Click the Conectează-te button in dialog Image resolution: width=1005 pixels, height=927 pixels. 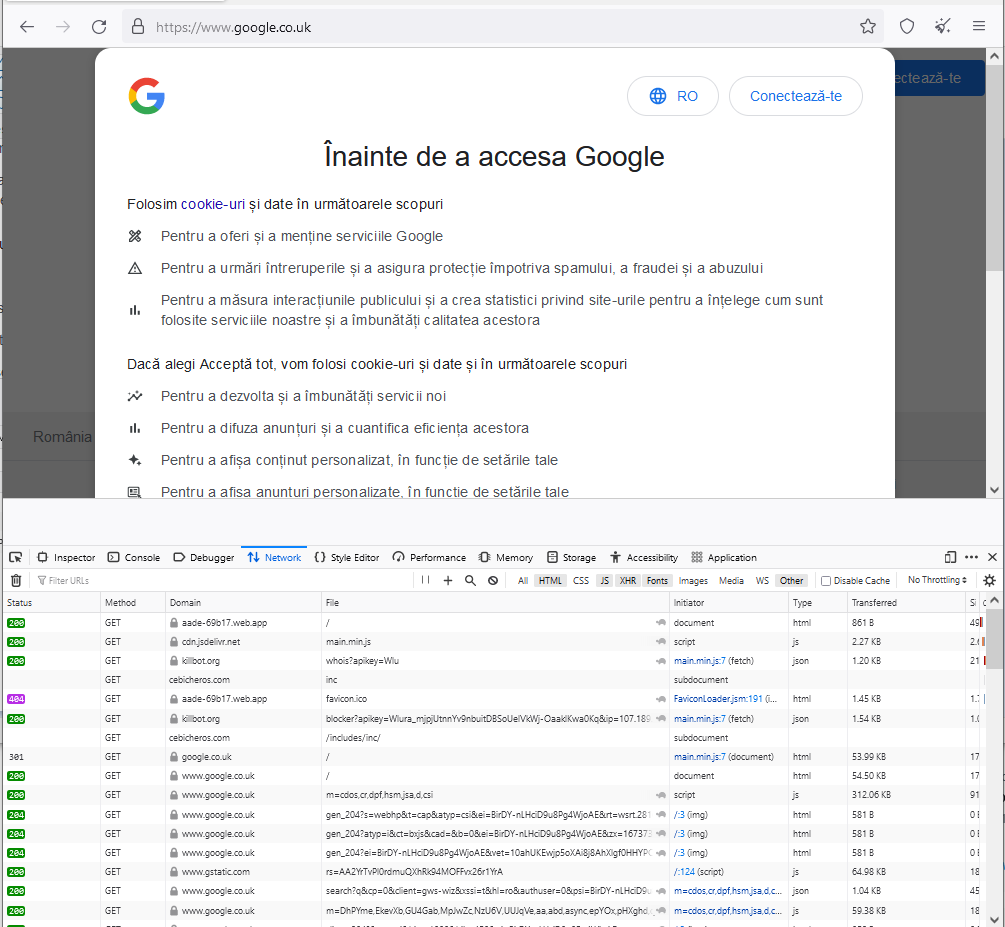pos(795,96)
